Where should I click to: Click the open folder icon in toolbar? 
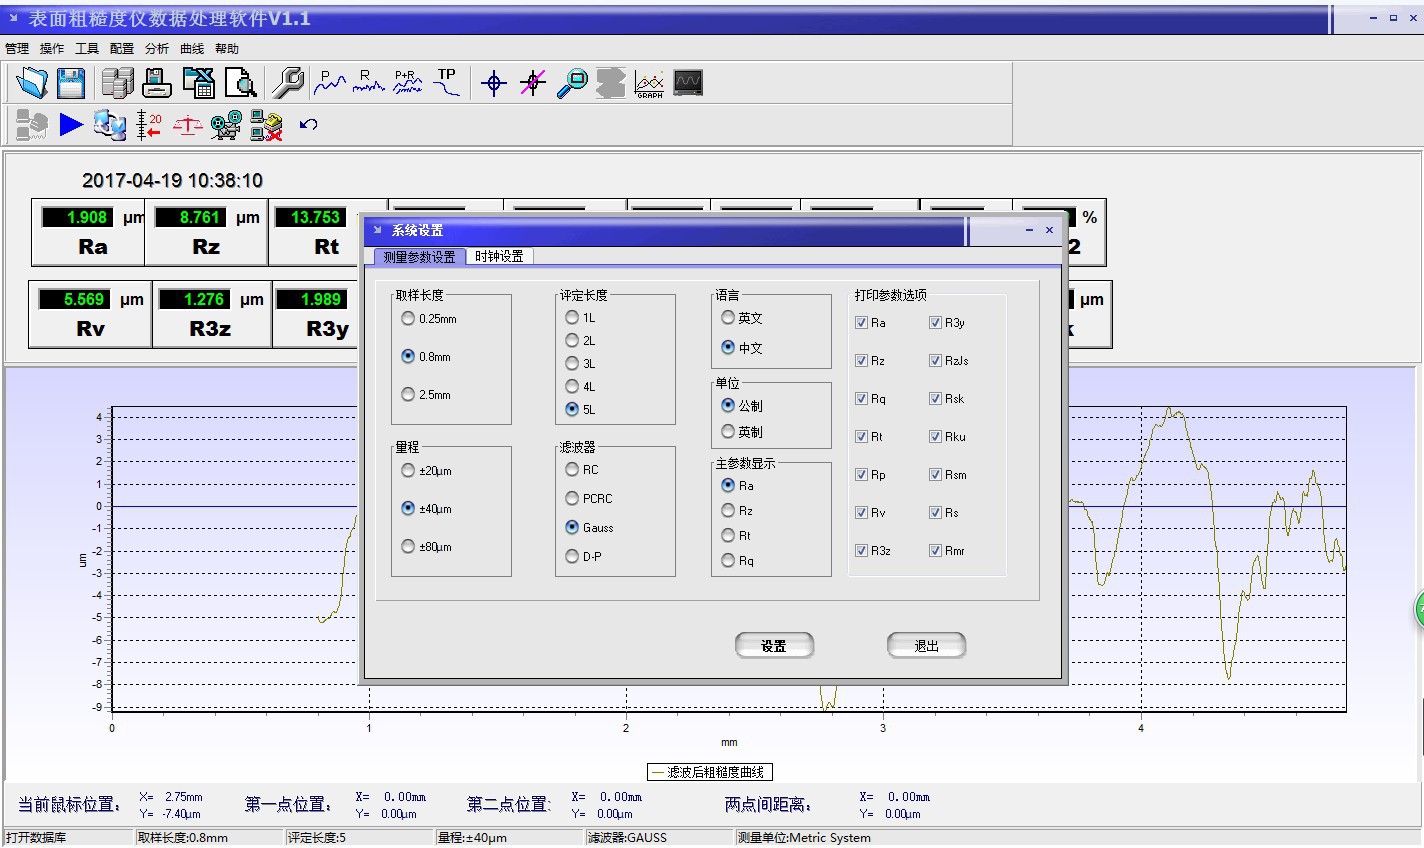click(32, 83)
